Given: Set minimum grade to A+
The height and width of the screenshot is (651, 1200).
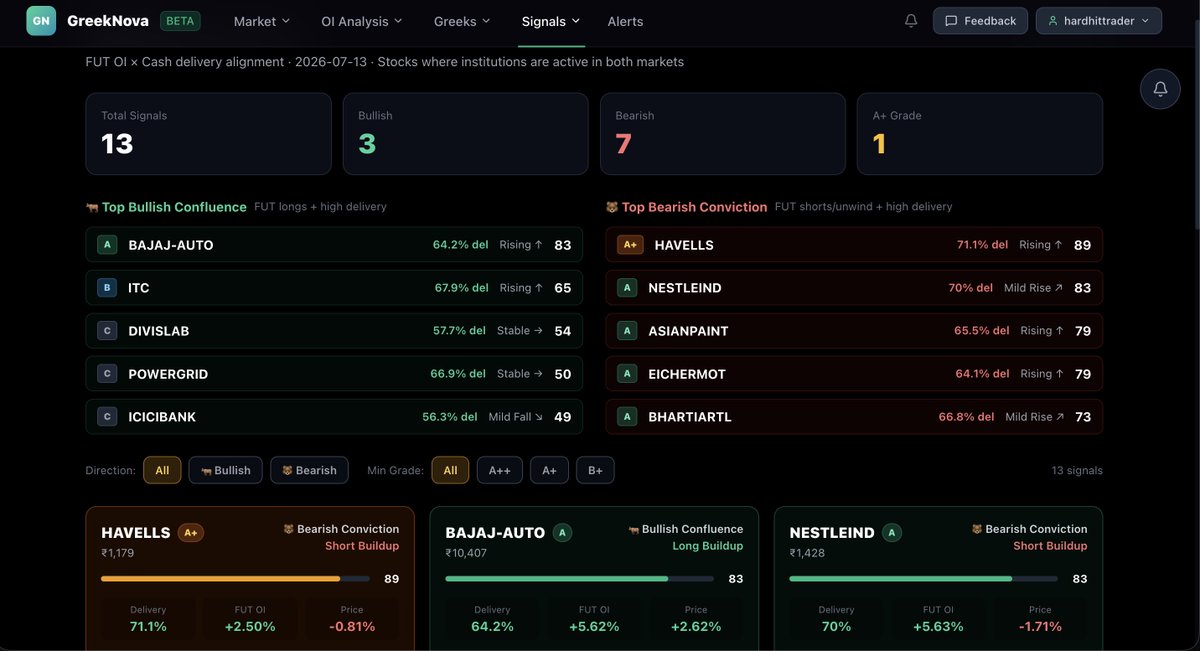Looking at the screenshot, I should click(x=549, y=470).
